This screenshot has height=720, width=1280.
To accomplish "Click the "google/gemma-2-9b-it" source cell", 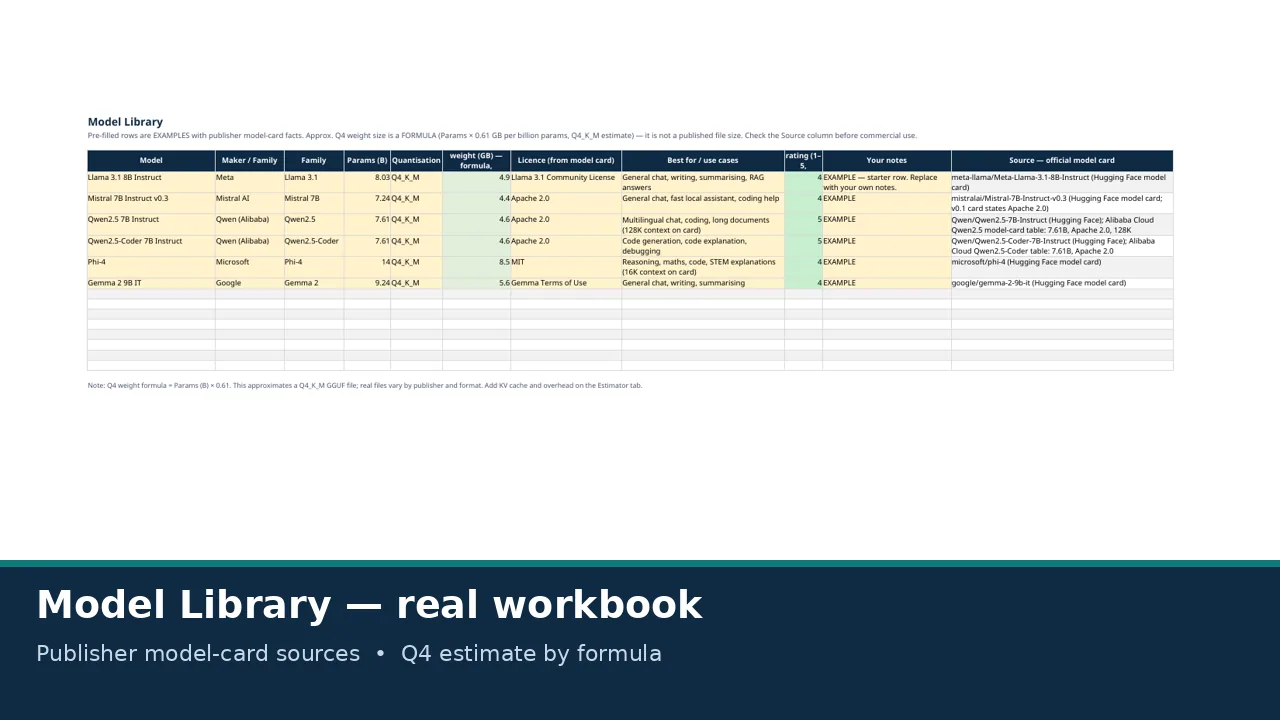I will [x=1062, y=283].
